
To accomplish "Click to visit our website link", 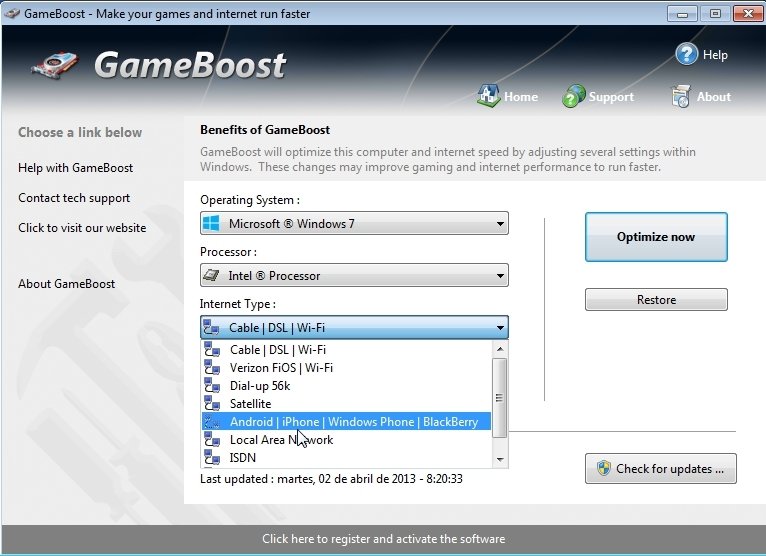I will [x=82, y=228].
